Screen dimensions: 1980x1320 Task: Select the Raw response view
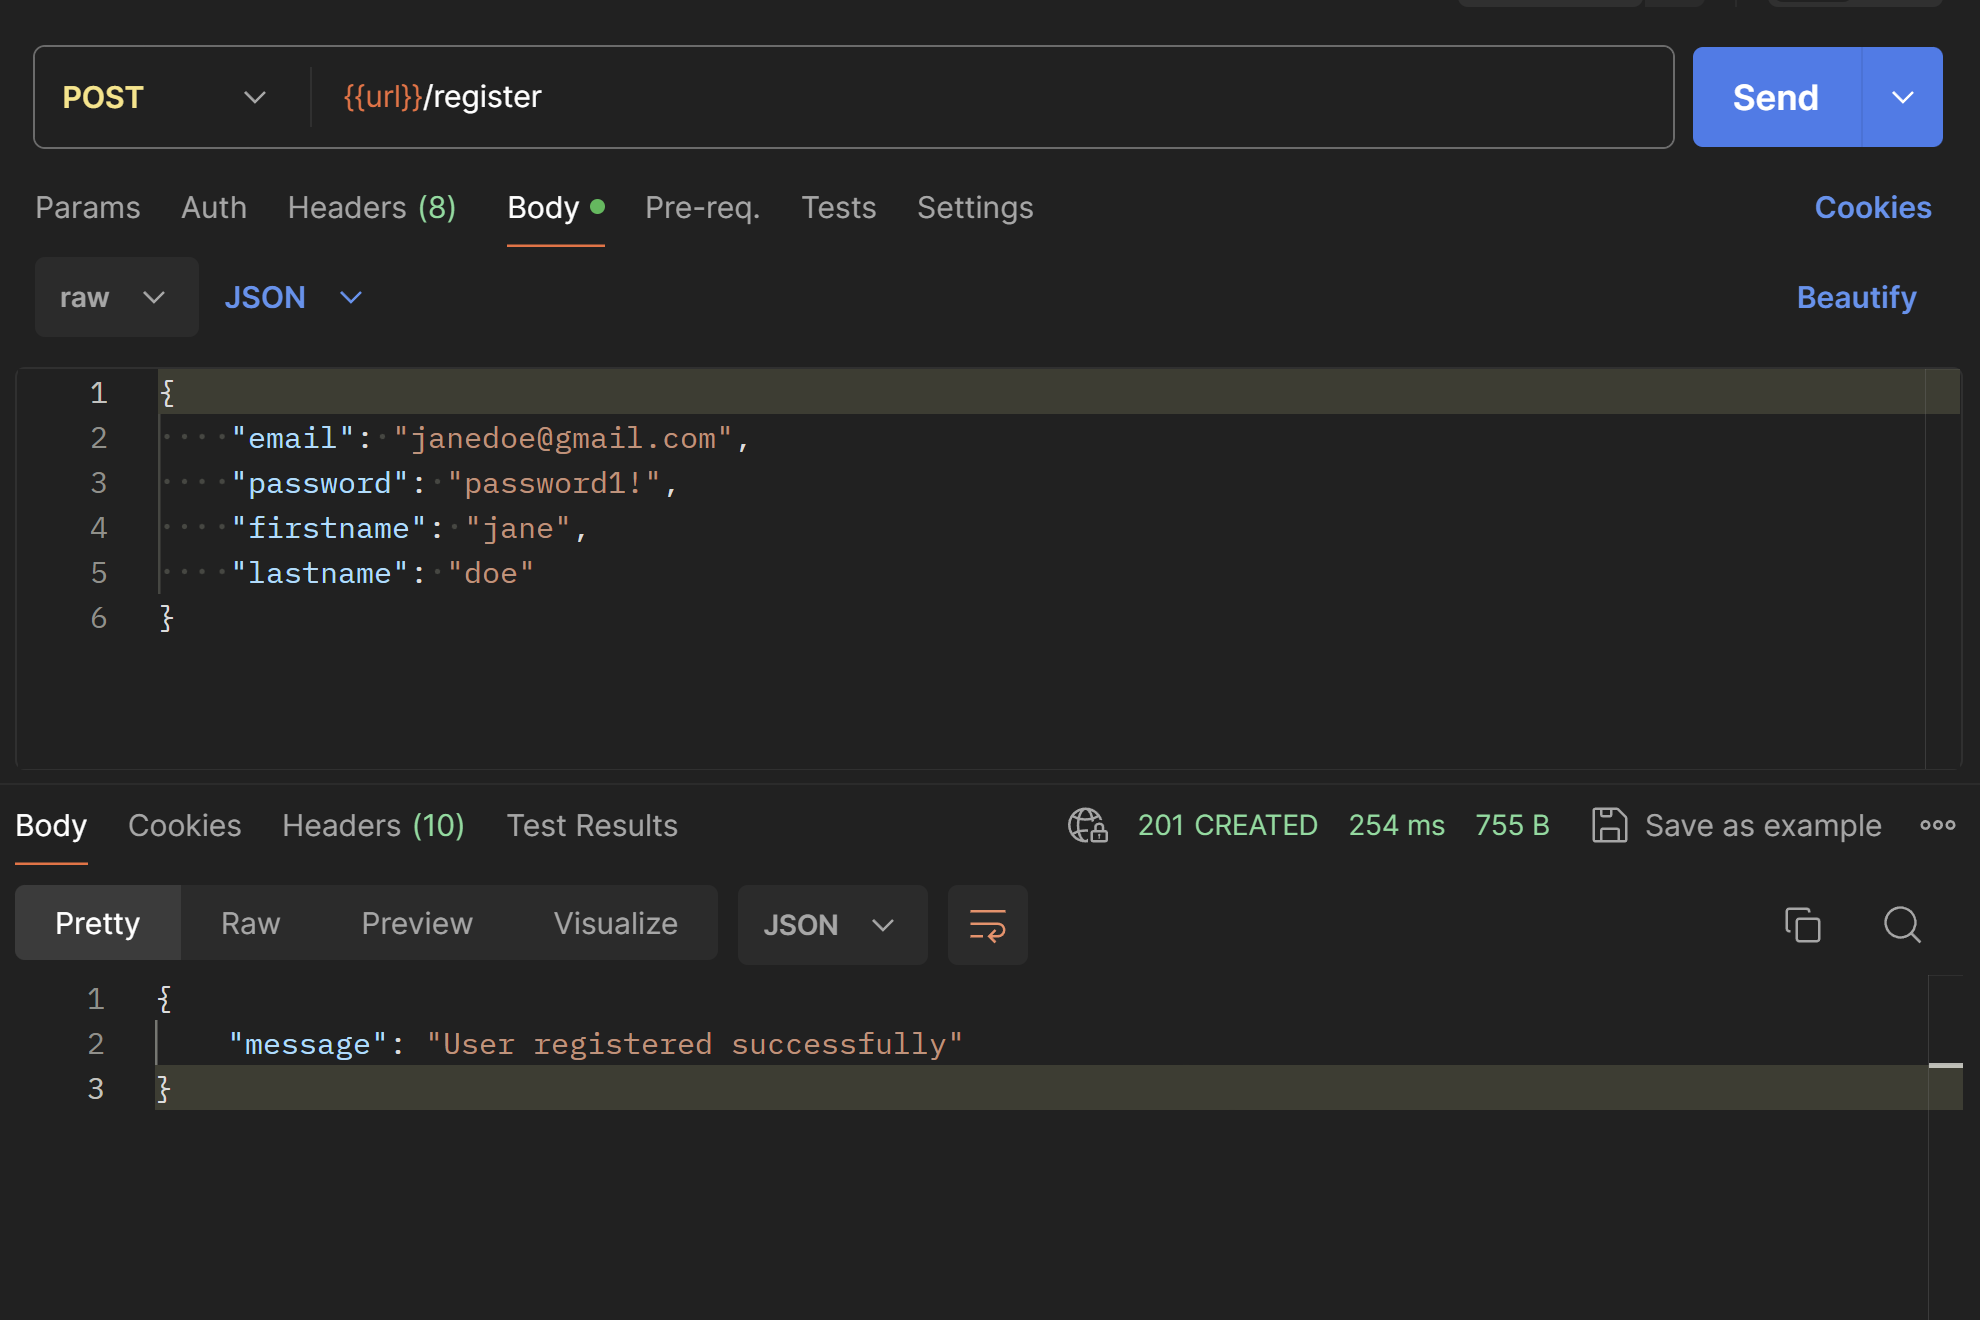click(x=250, y=924)
